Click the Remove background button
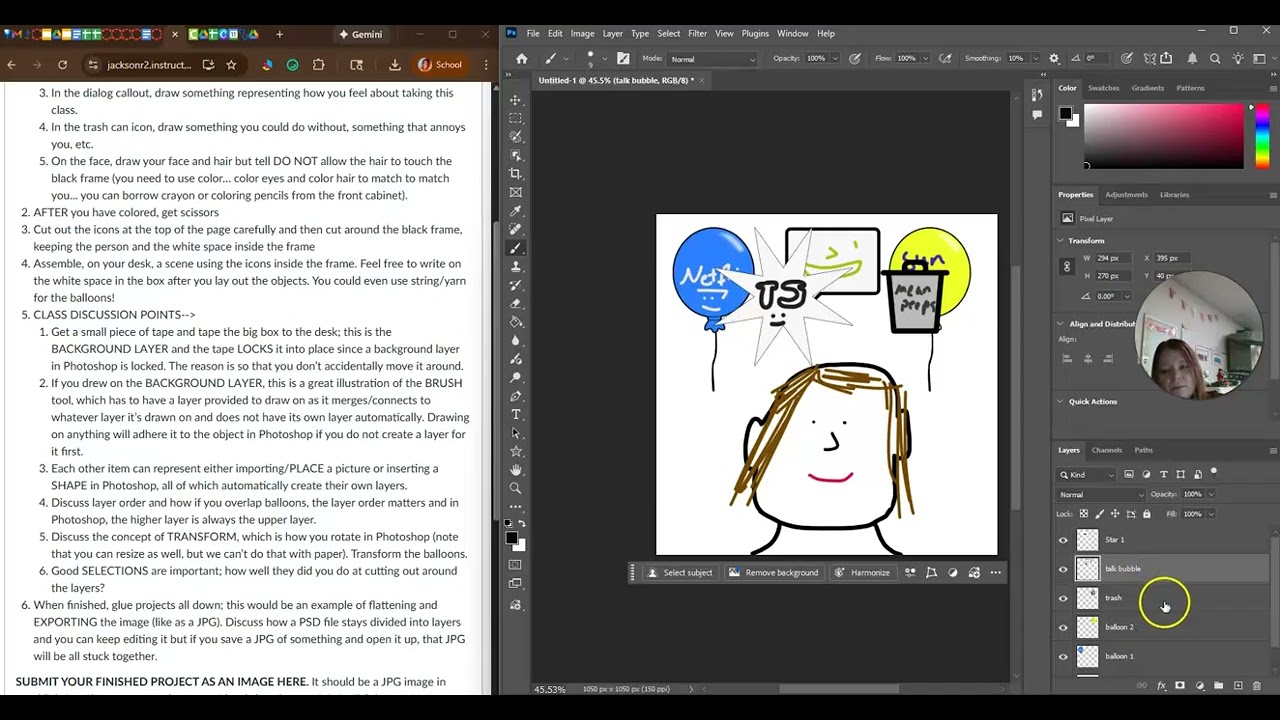Screen dimensions: 1280x720 click(773, 573)
